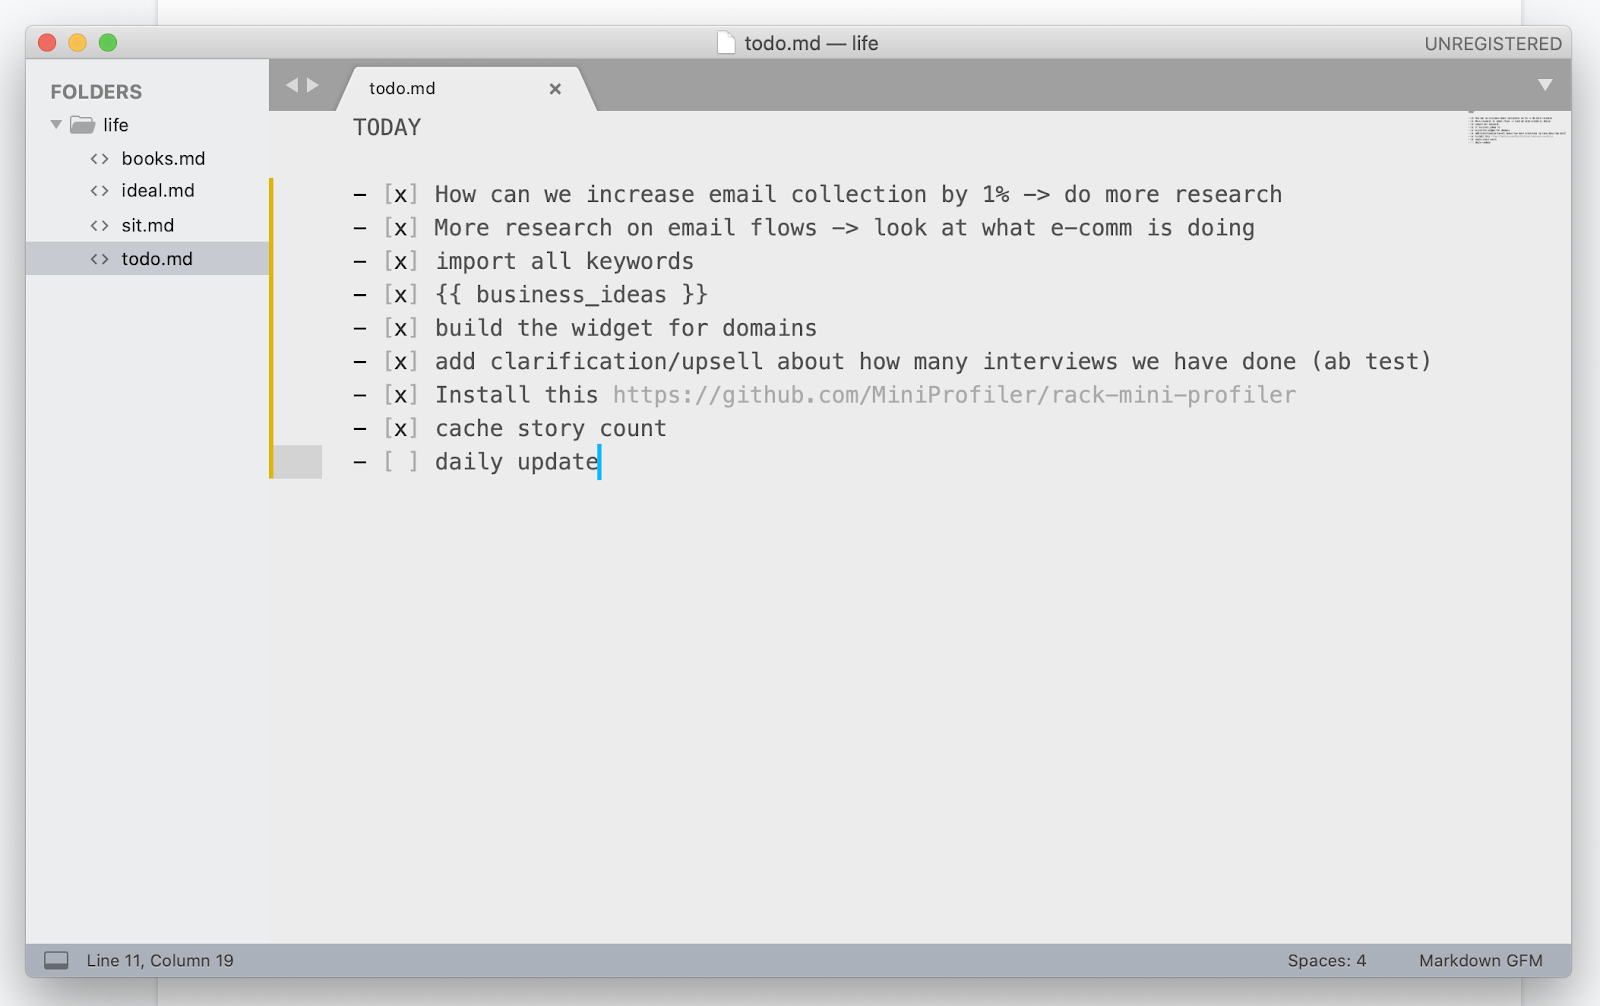Toggle the side bar panel switcher icon
Viewport: 1600px width, 1006px height.
pos(57,960)
